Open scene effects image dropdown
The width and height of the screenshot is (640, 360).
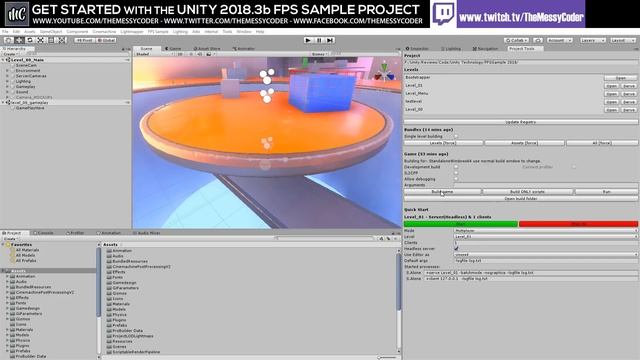[x=210, y=54]
